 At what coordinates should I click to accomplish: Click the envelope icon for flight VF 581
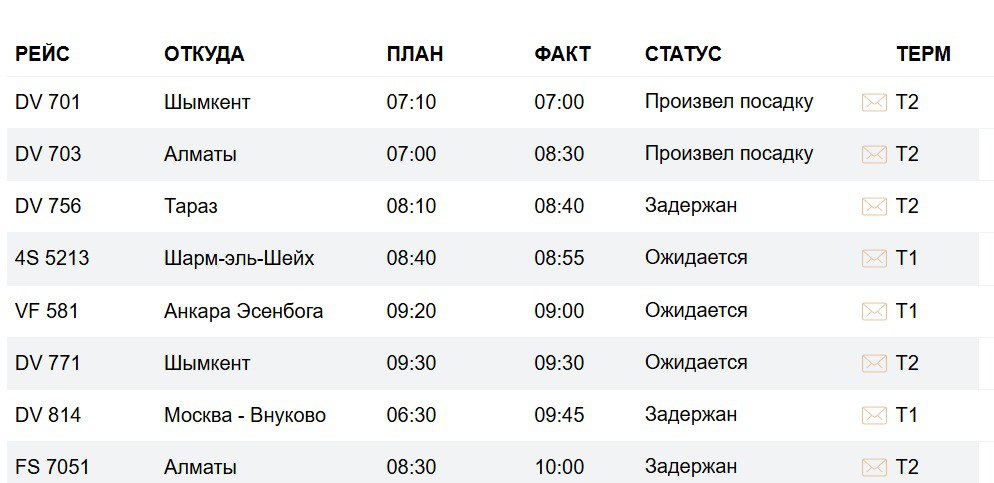coord(874,311)
